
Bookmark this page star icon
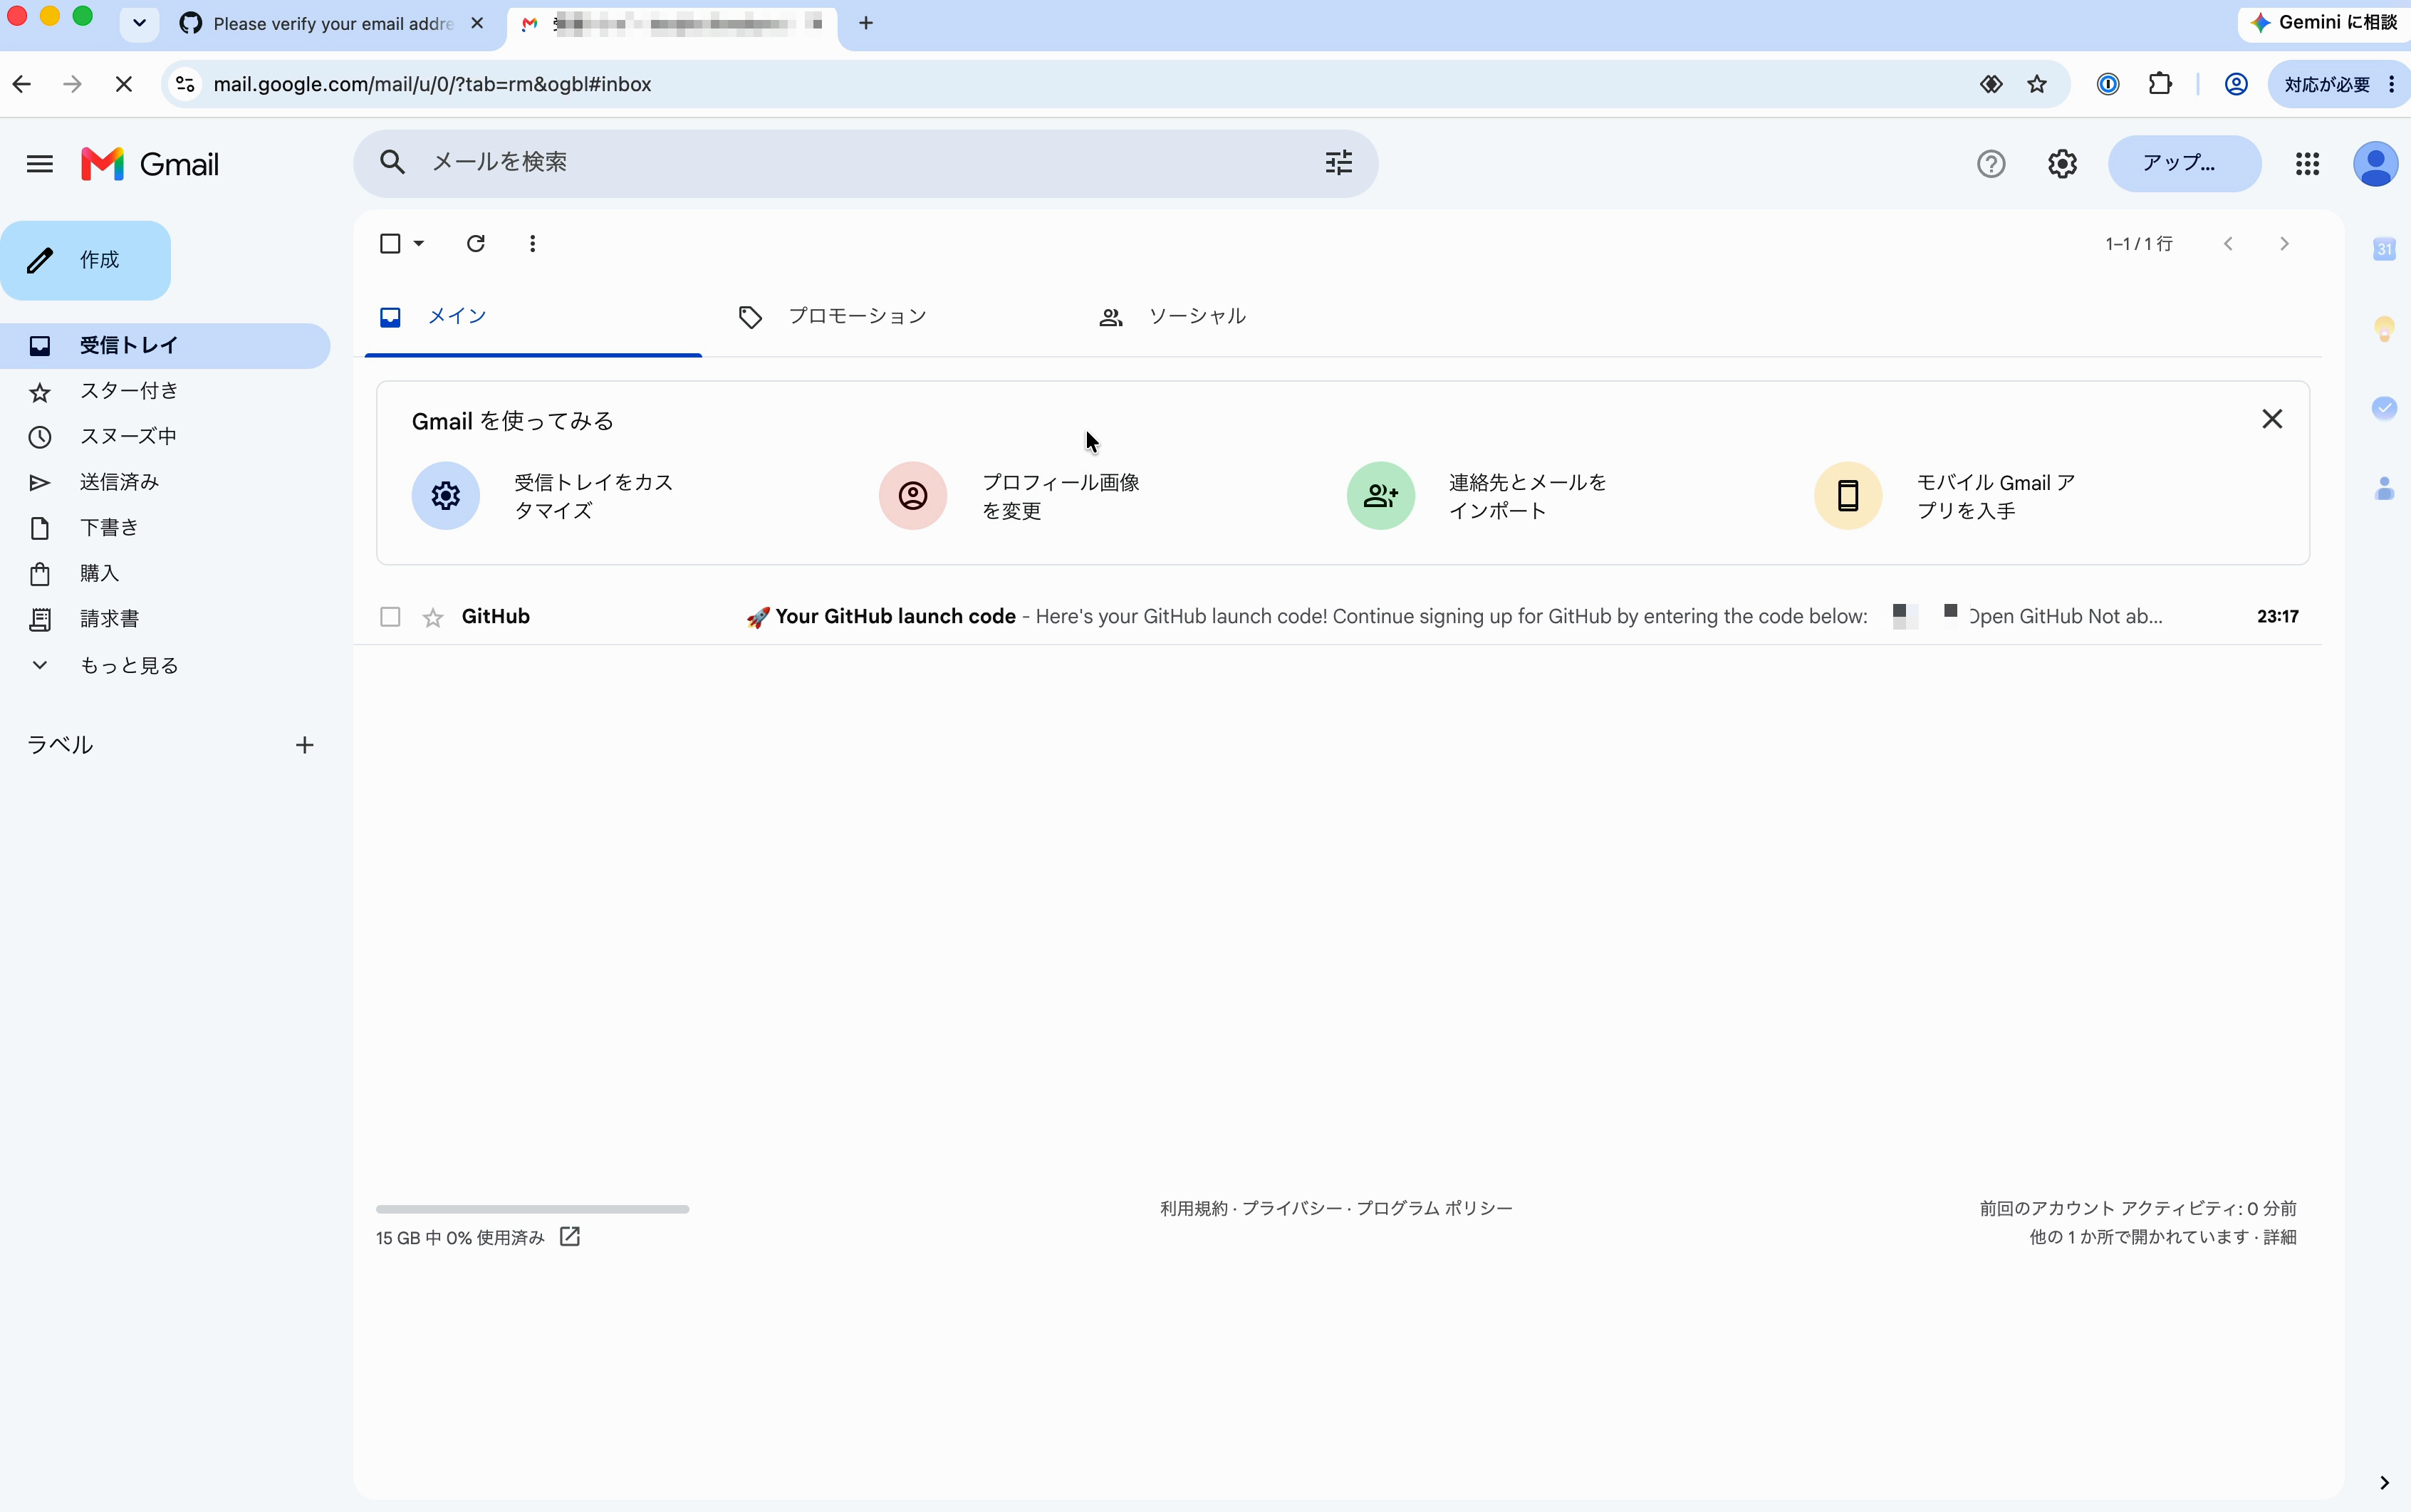coord(2037,84)
